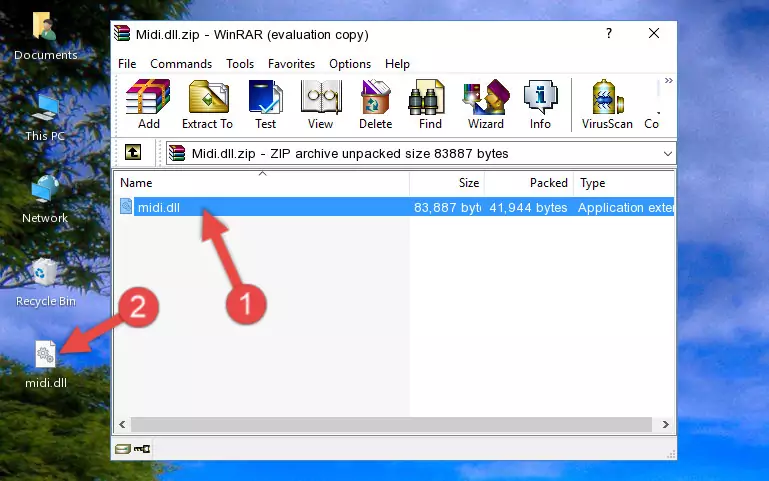Launch the Wizard tool
The height and width of the screenshot is (481, 769).
tap(486, 104)
